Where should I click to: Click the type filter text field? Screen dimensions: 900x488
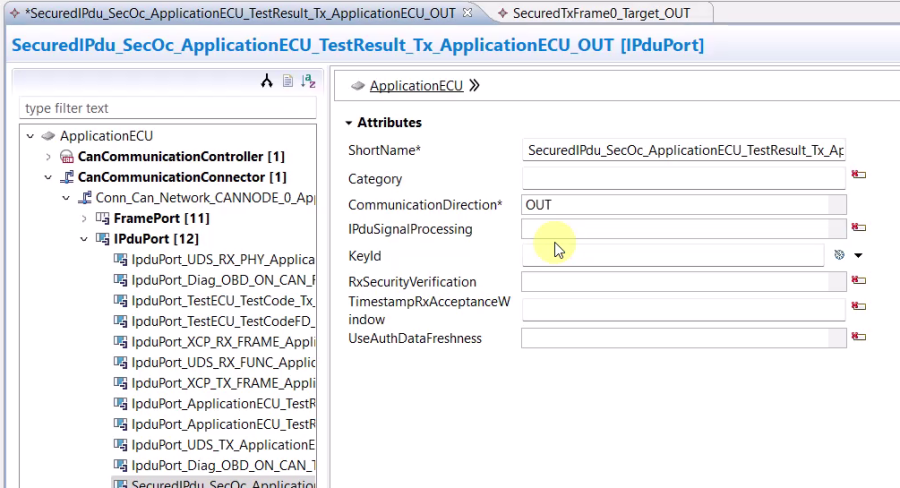click(168, 108)
